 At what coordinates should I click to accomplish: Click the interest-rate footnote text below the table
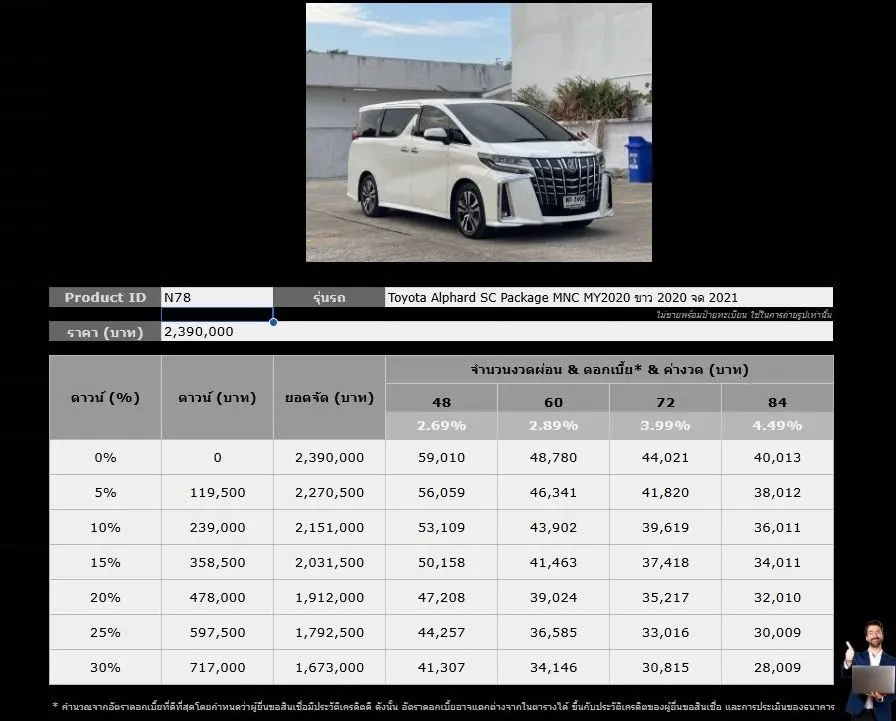tap(443, 707)
